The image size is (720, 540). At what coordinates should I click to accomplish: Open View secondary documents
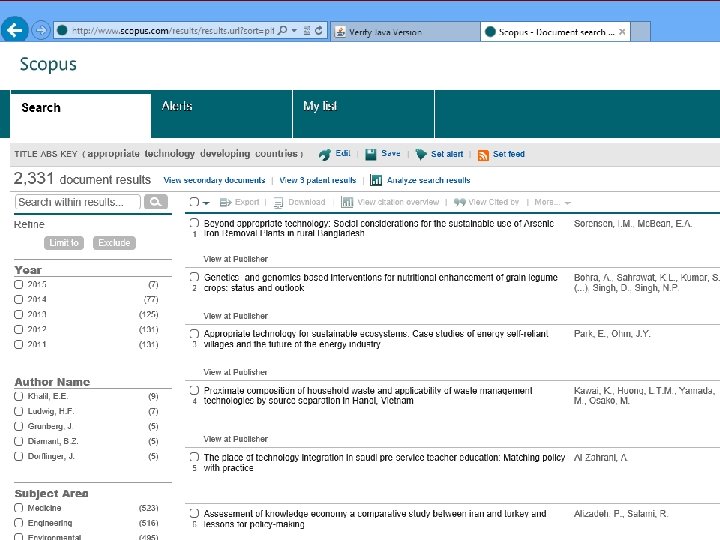214,180
